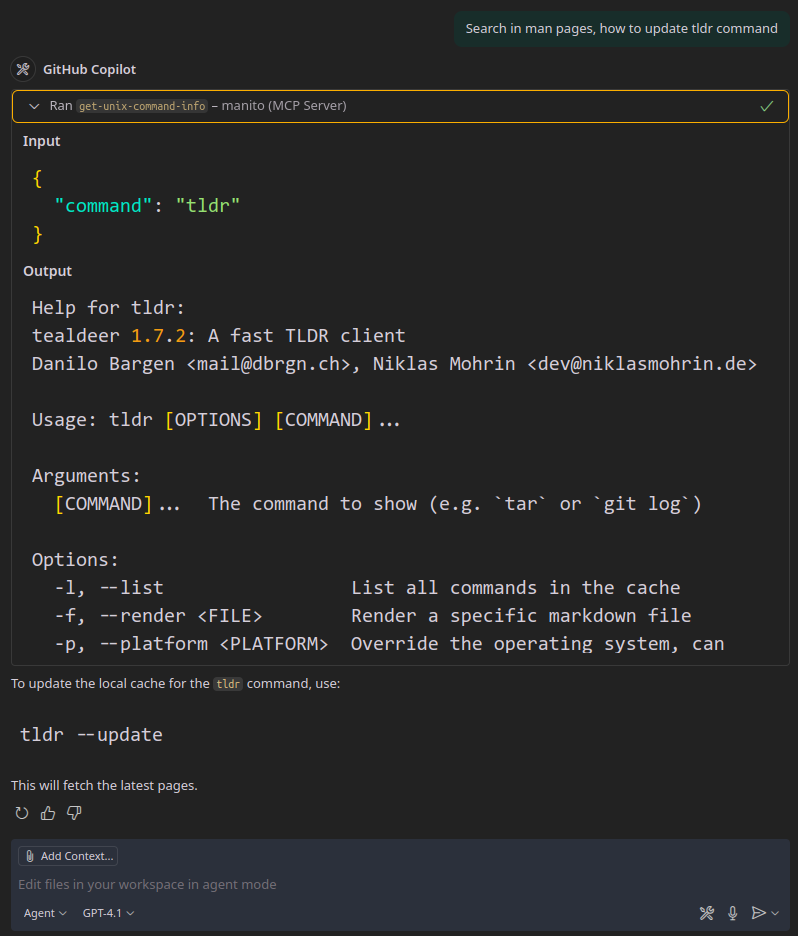Screen dimensions: 798x936
Task: Click the Output heading
Action: click(47, 272)
